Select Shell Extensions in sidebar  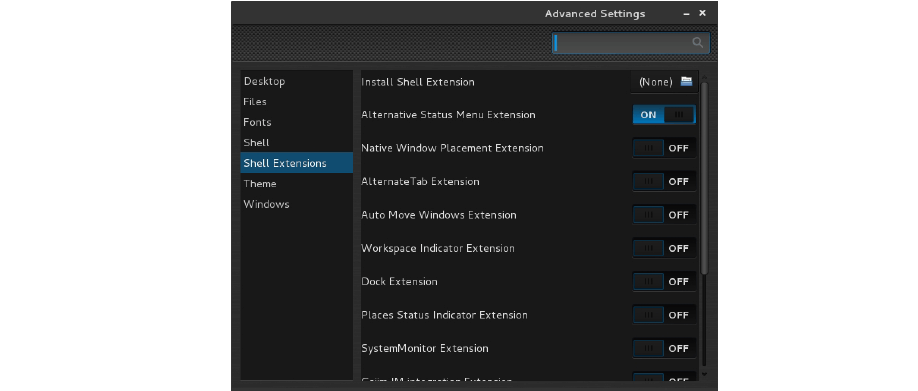(297, 163)
